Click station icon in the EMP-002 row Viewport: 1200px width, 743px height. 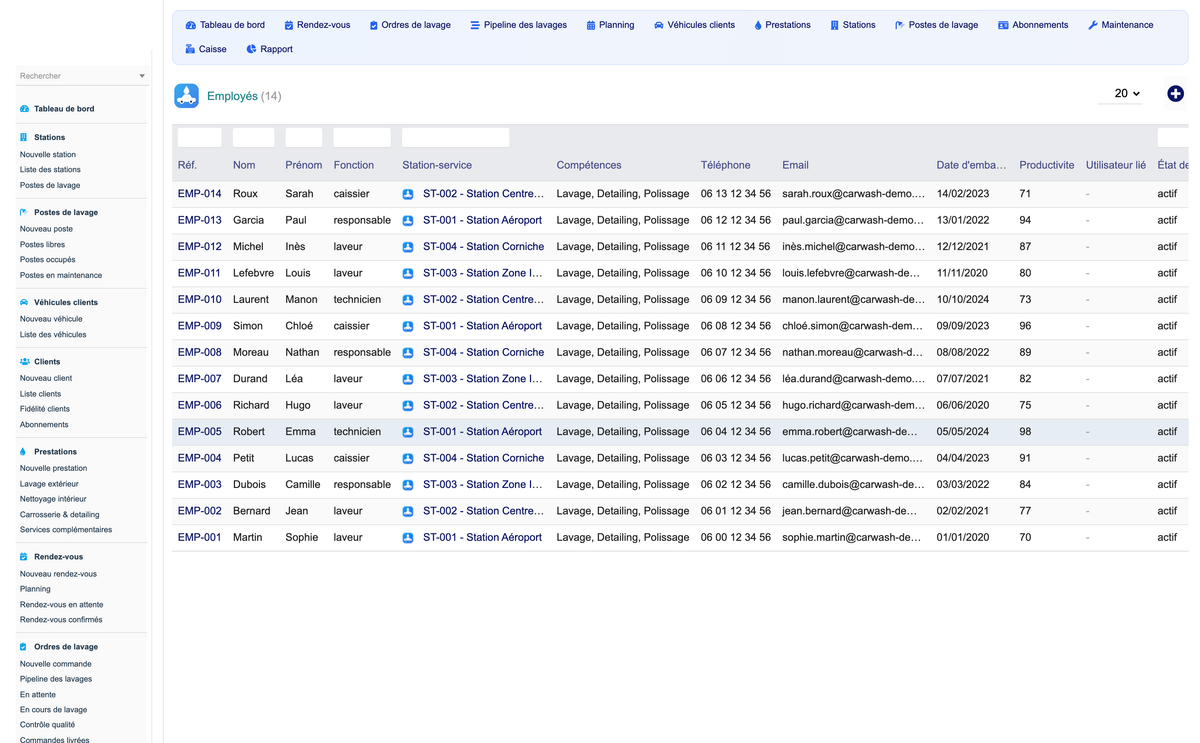click(x=408, y=511)
